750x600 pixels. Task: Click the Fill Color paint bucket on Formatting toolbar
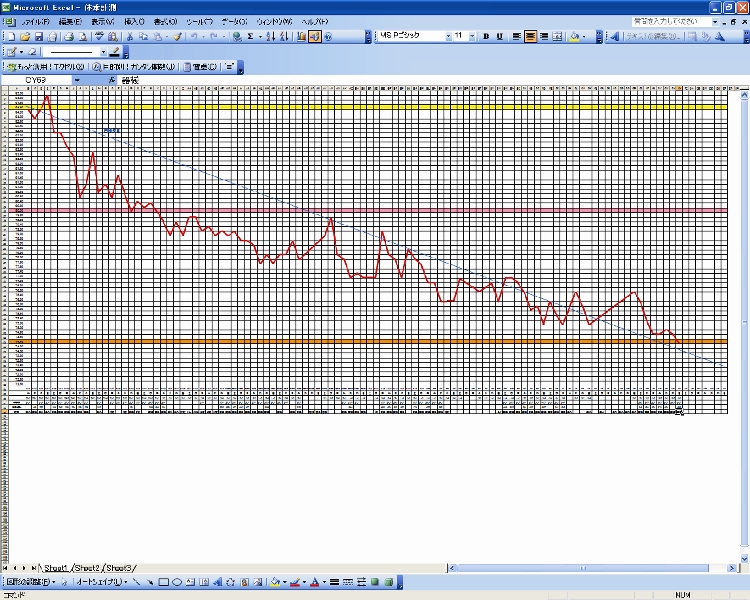[x=574, y=36]
